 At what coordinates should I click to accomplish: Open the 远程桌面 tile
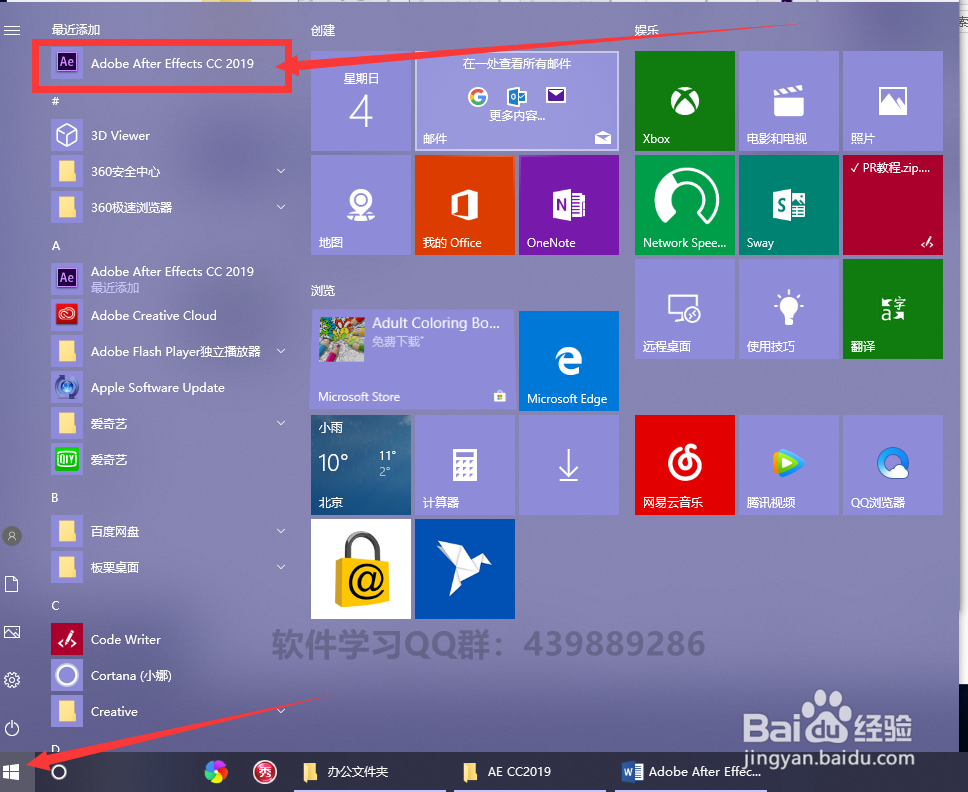click(685, 309)
